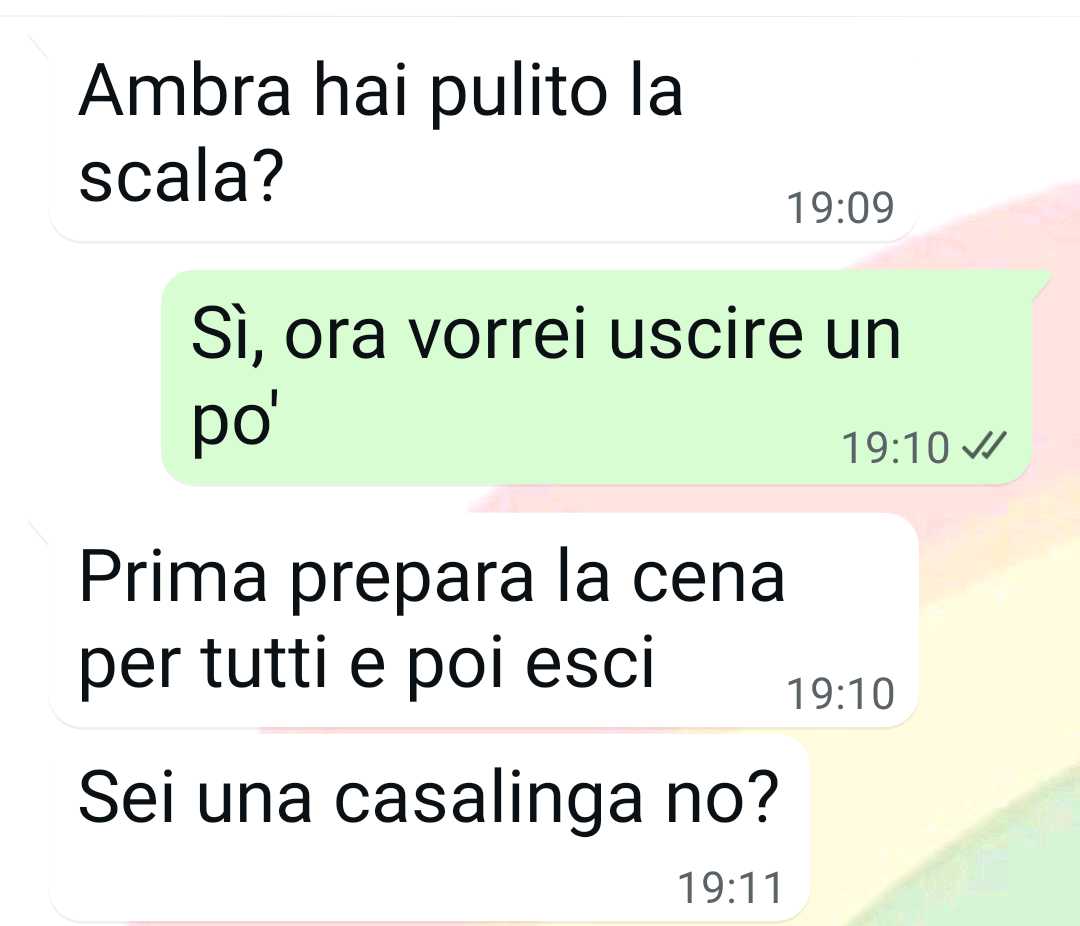Tap the word 'scala?' in first message
1080x926 pixels.
(x=181, y=176)
